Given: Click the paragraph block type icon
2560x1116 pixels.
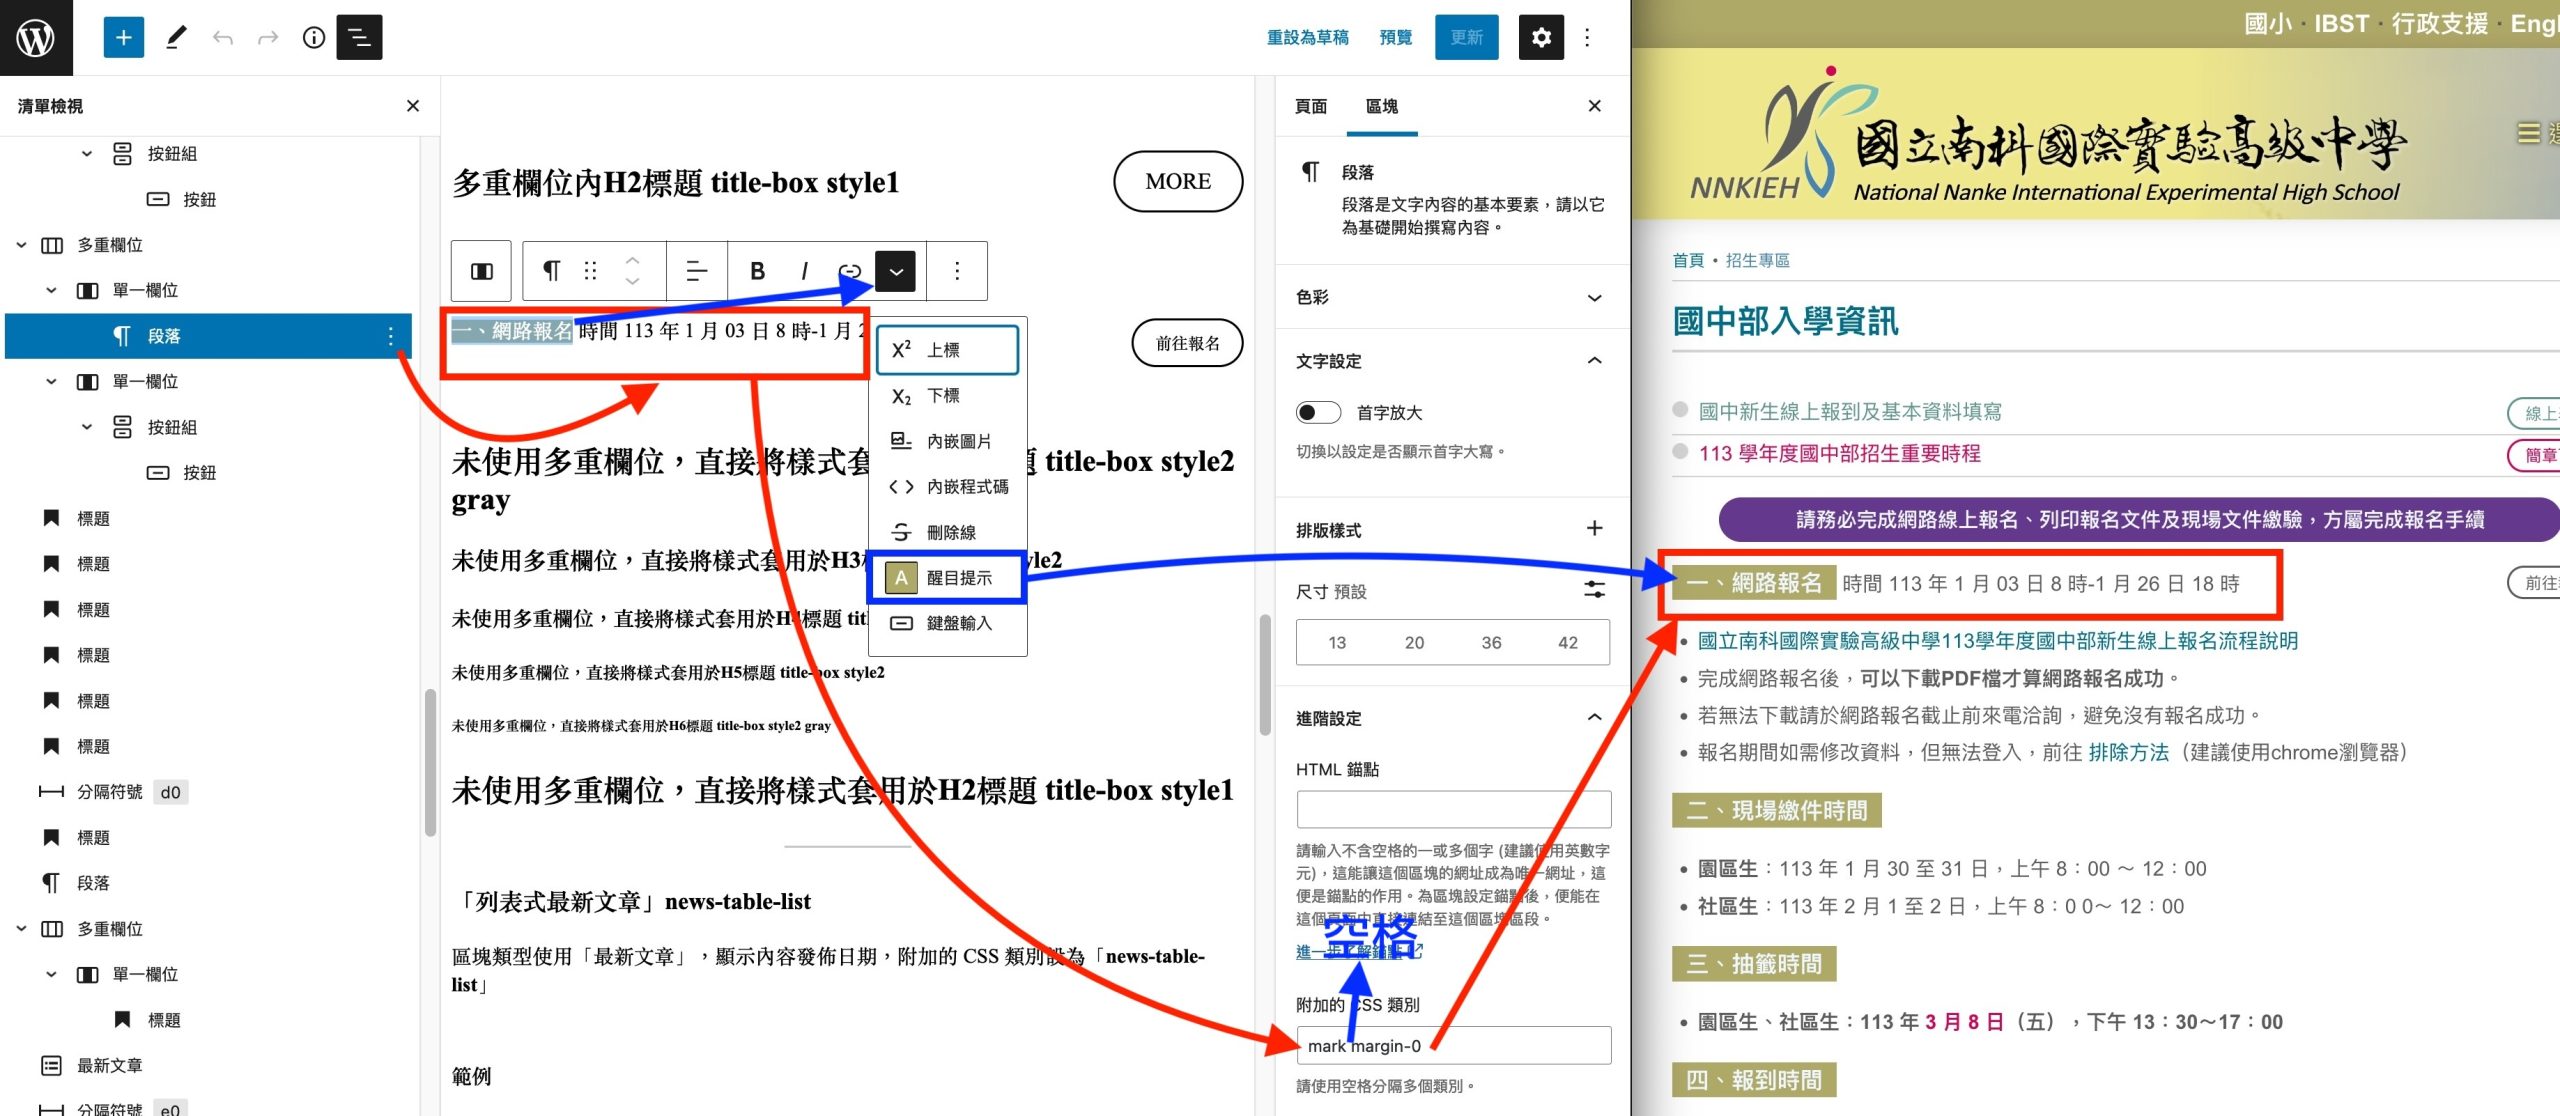Looking at the screenshot, I should [551, 271].
